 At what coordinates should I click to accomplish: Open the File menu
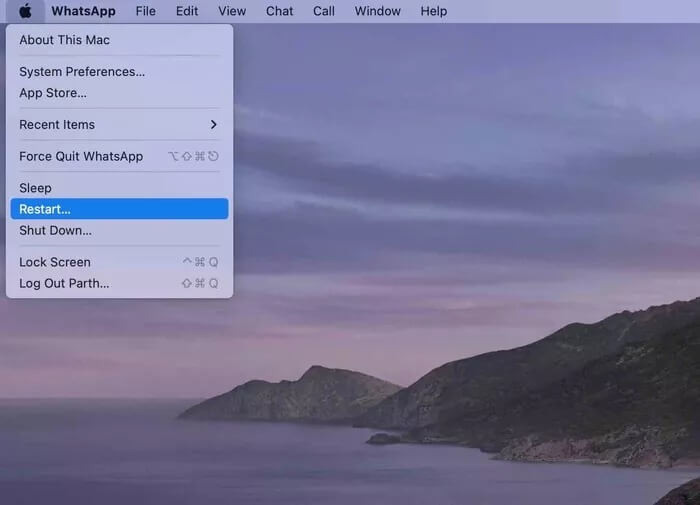point(146,11)
